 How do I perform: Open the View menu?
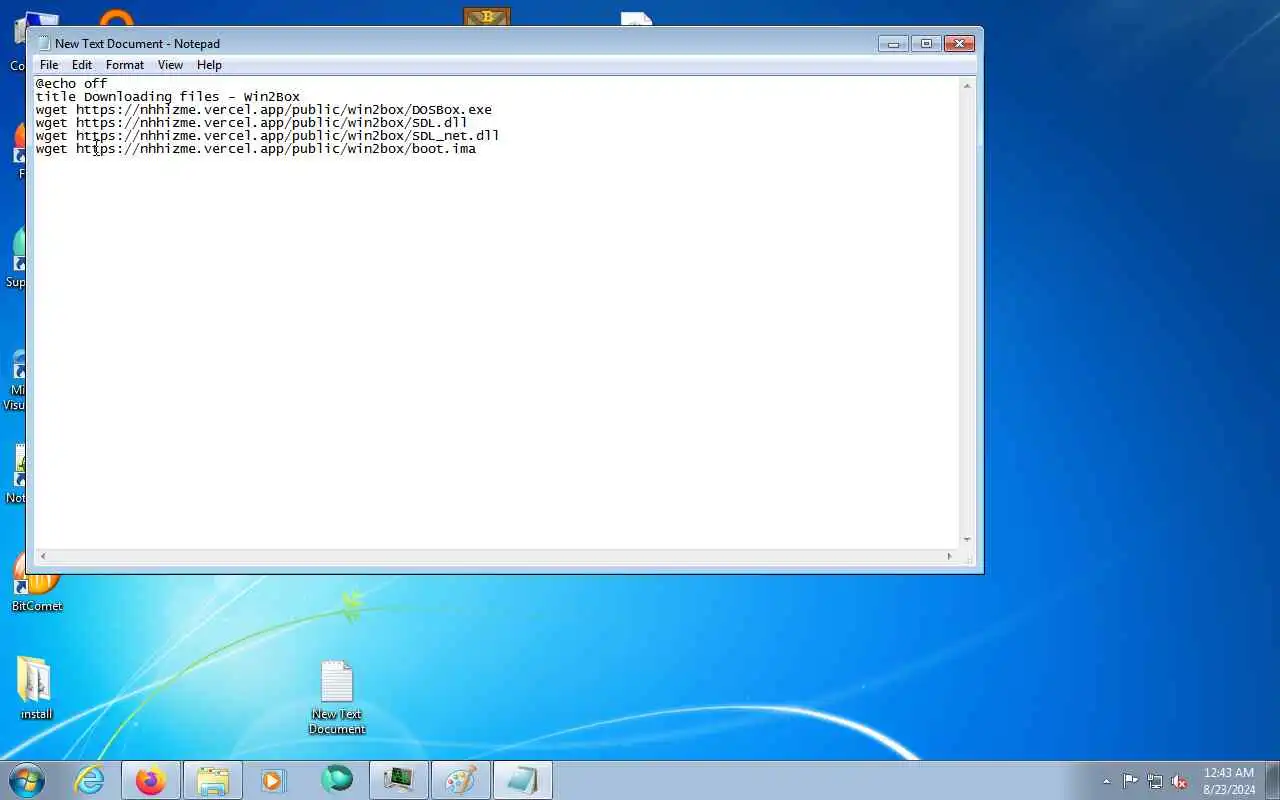pos(170,65)
